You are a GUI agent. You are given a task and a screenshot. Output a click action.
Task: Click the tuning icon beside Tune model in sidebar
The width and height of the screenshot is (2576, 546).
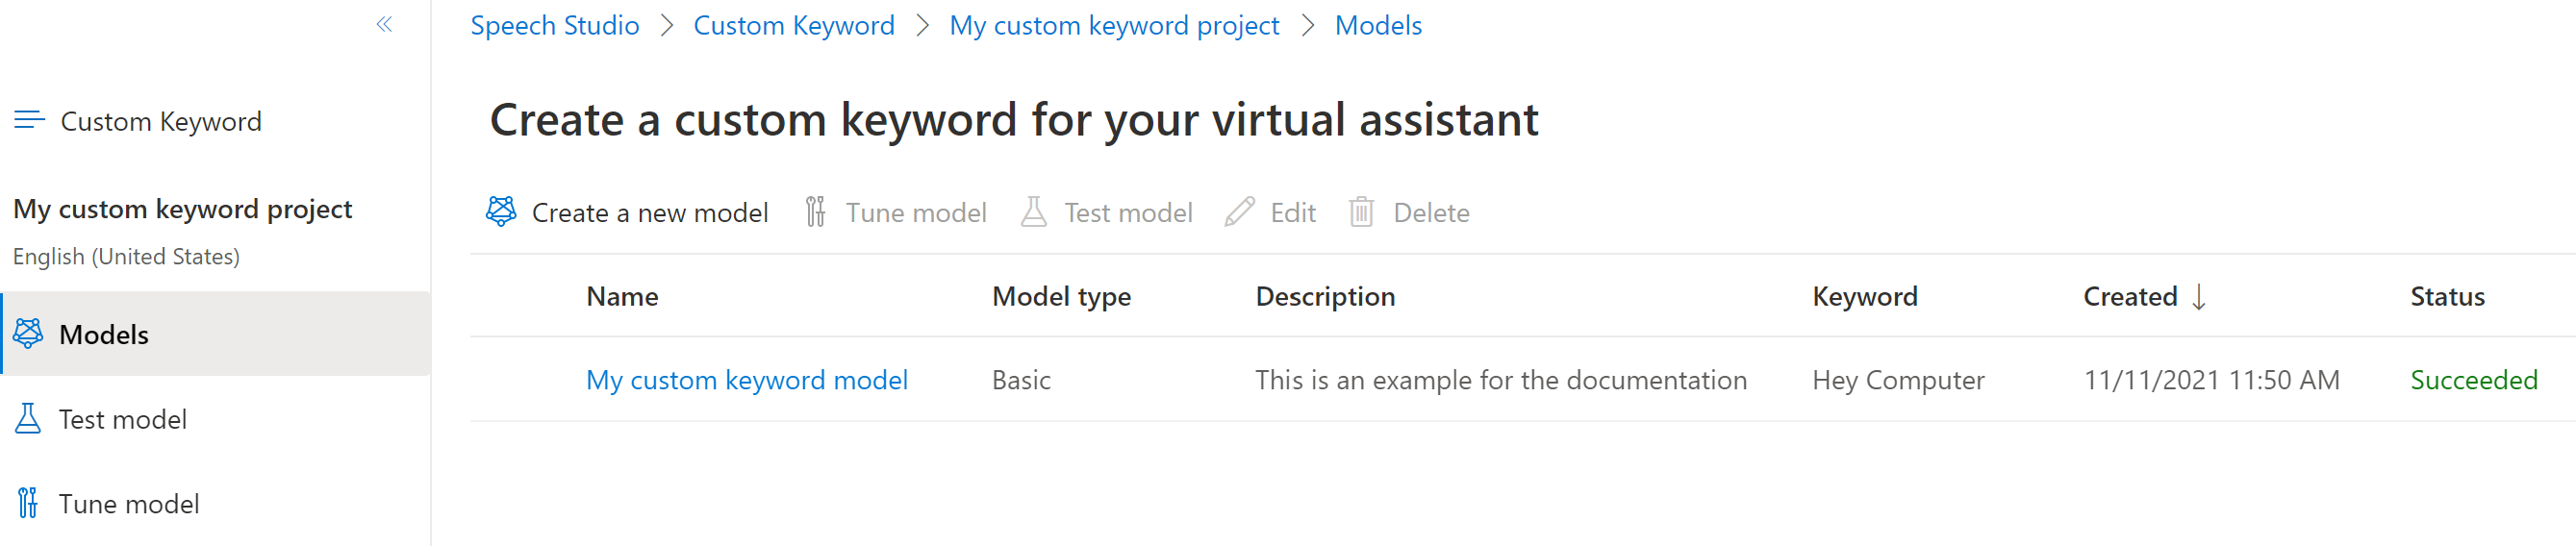[x=28, y=503]
